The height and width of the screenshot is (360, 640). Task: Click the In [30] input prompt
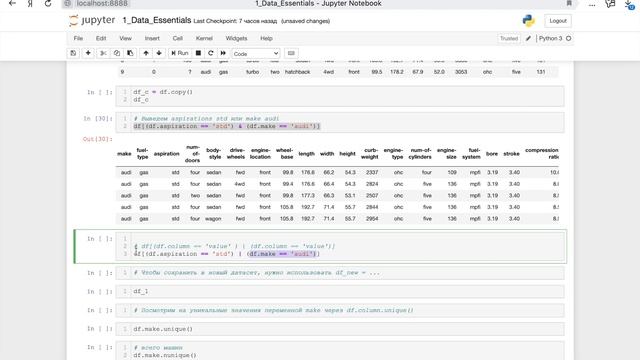(98, 119)
